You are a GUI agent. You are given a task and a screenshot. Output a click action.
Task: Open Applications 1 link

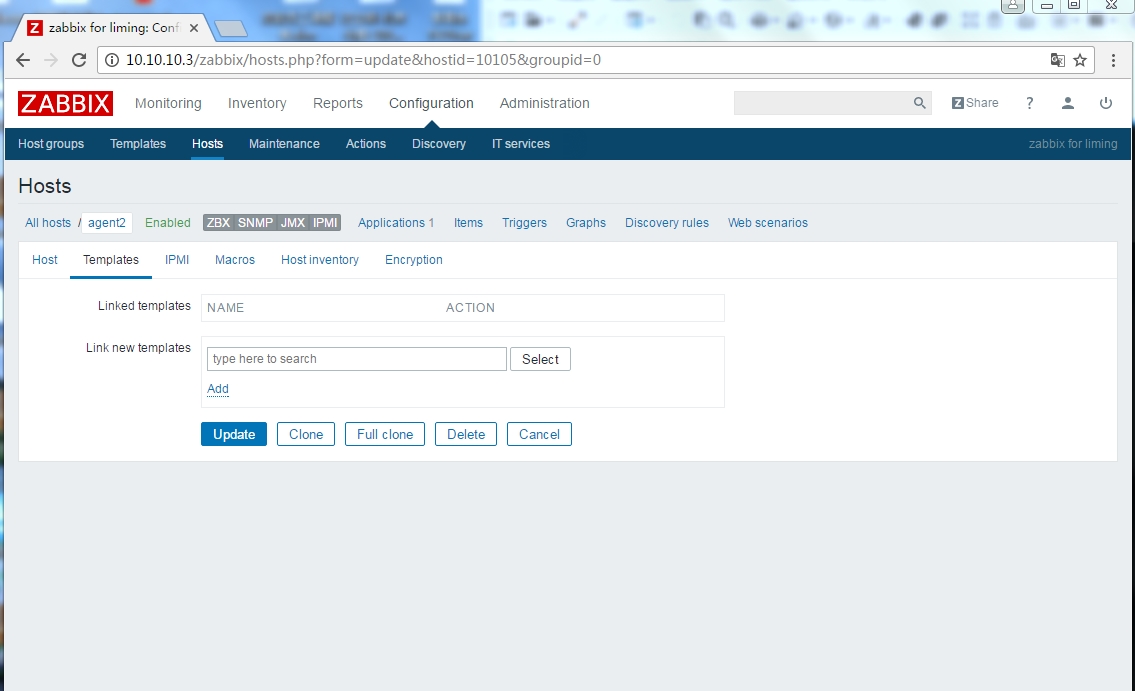click(396, 223)
